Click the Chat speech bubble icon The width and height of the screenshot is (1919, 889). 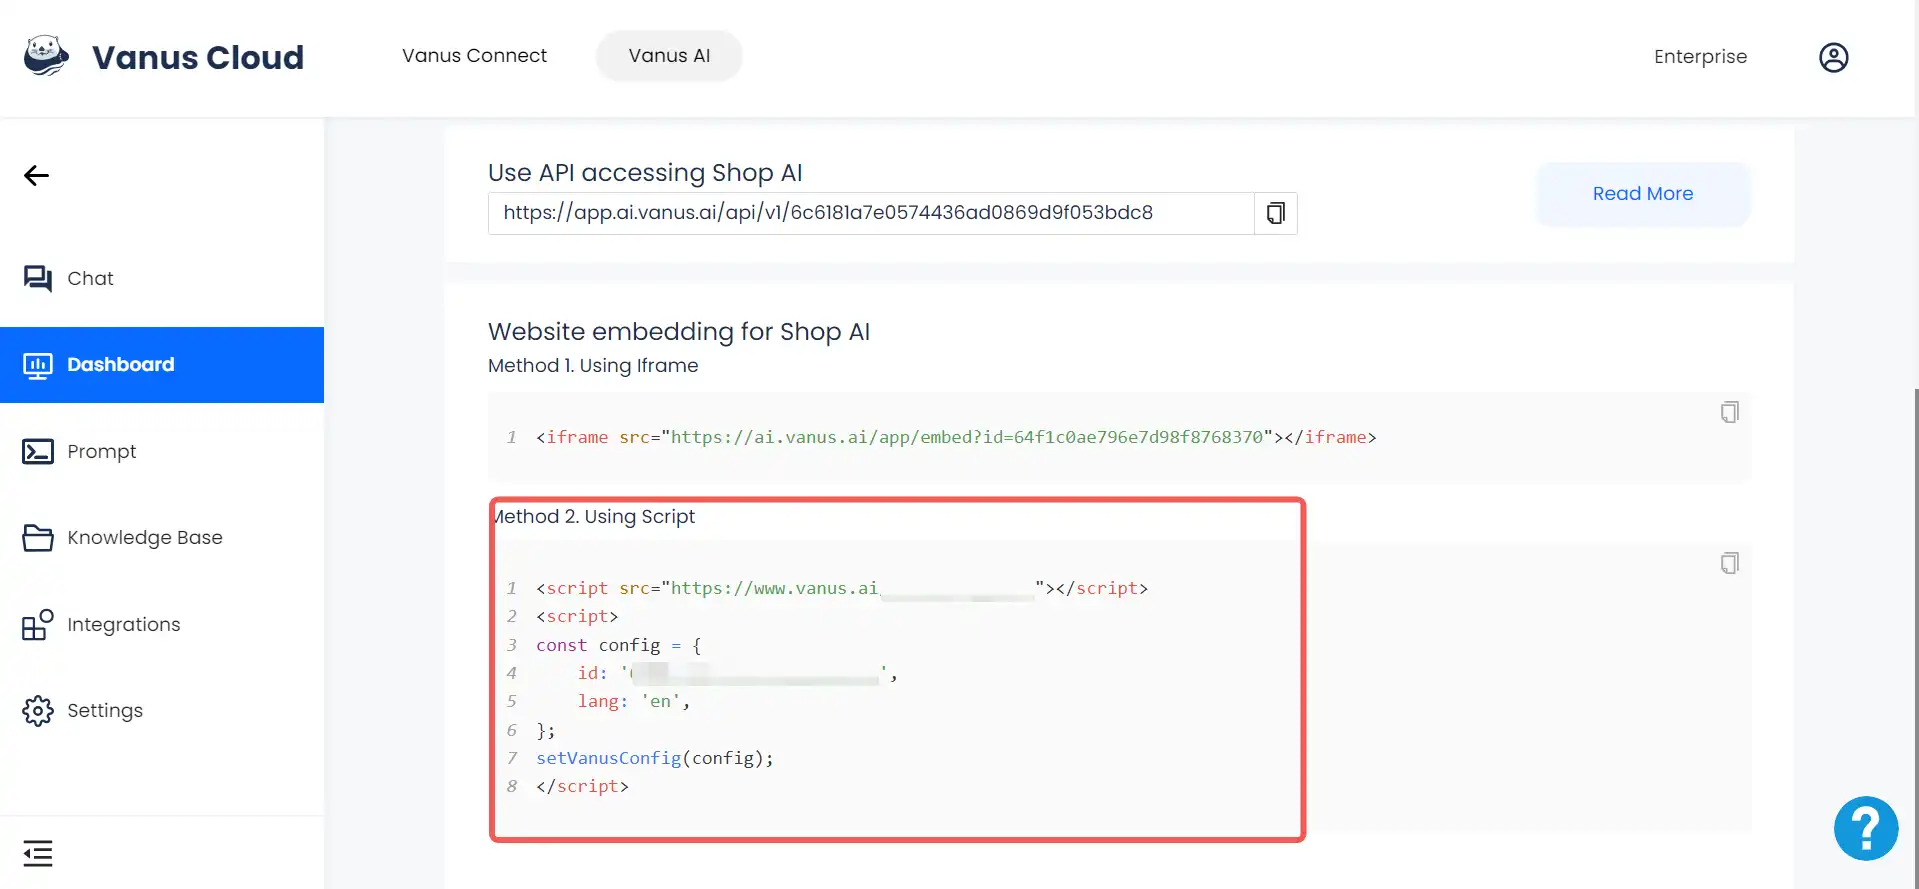coord(38,278)
